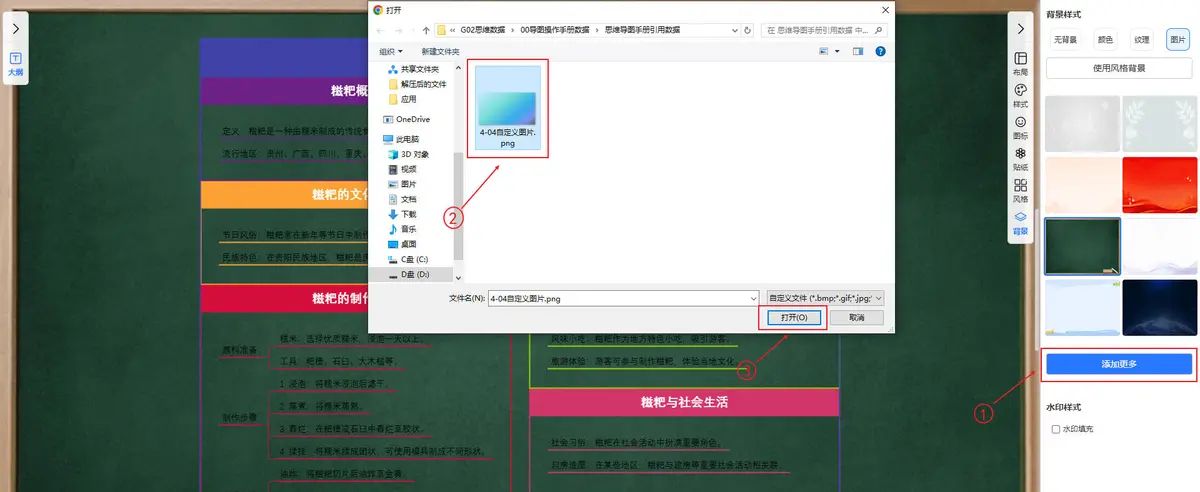The height and width of the screenshot is (492, 1200).
Task: Open the 图标 emoji icon panel
Action: pyautogui.click(x=1020, y=126)
